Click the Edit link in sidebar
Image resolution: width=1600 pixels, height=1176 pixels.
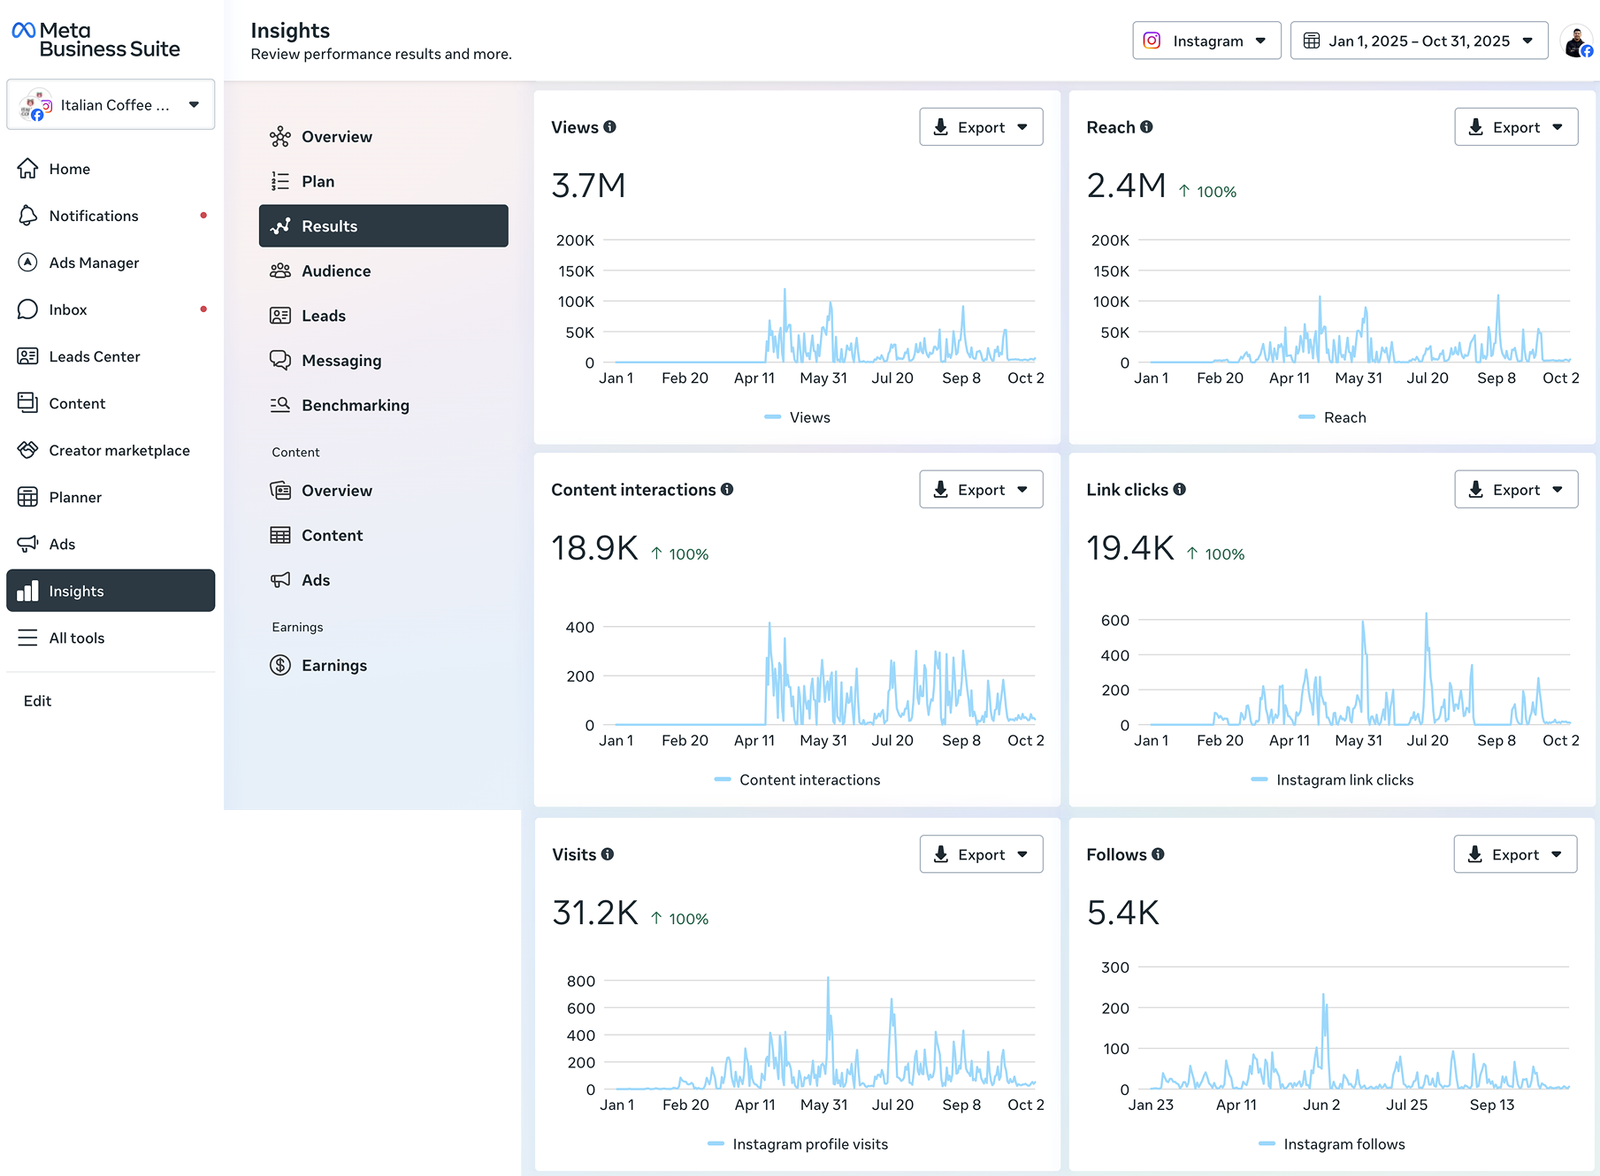(x=38, y=701)
